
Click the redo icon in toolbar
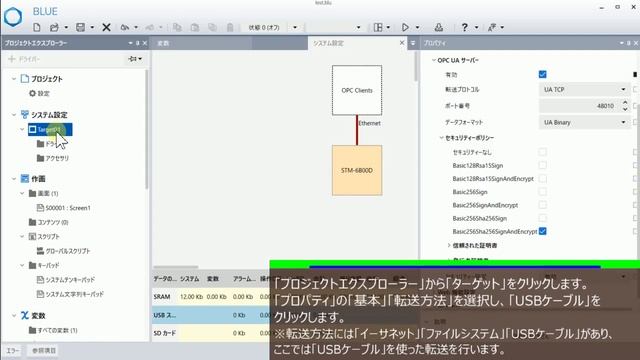pyautogui.click(x=150, y=27)
